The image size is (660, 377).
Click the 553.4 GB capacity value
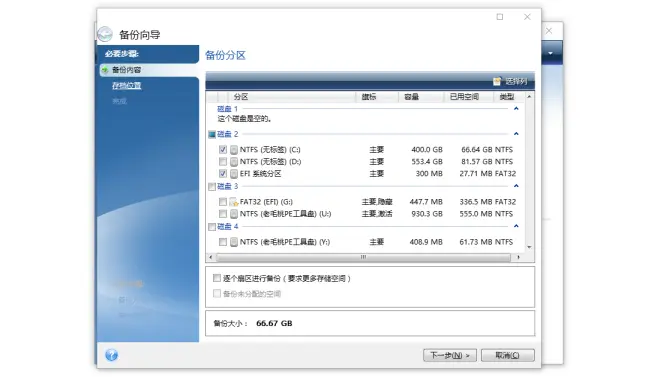(x=427, y=161)
